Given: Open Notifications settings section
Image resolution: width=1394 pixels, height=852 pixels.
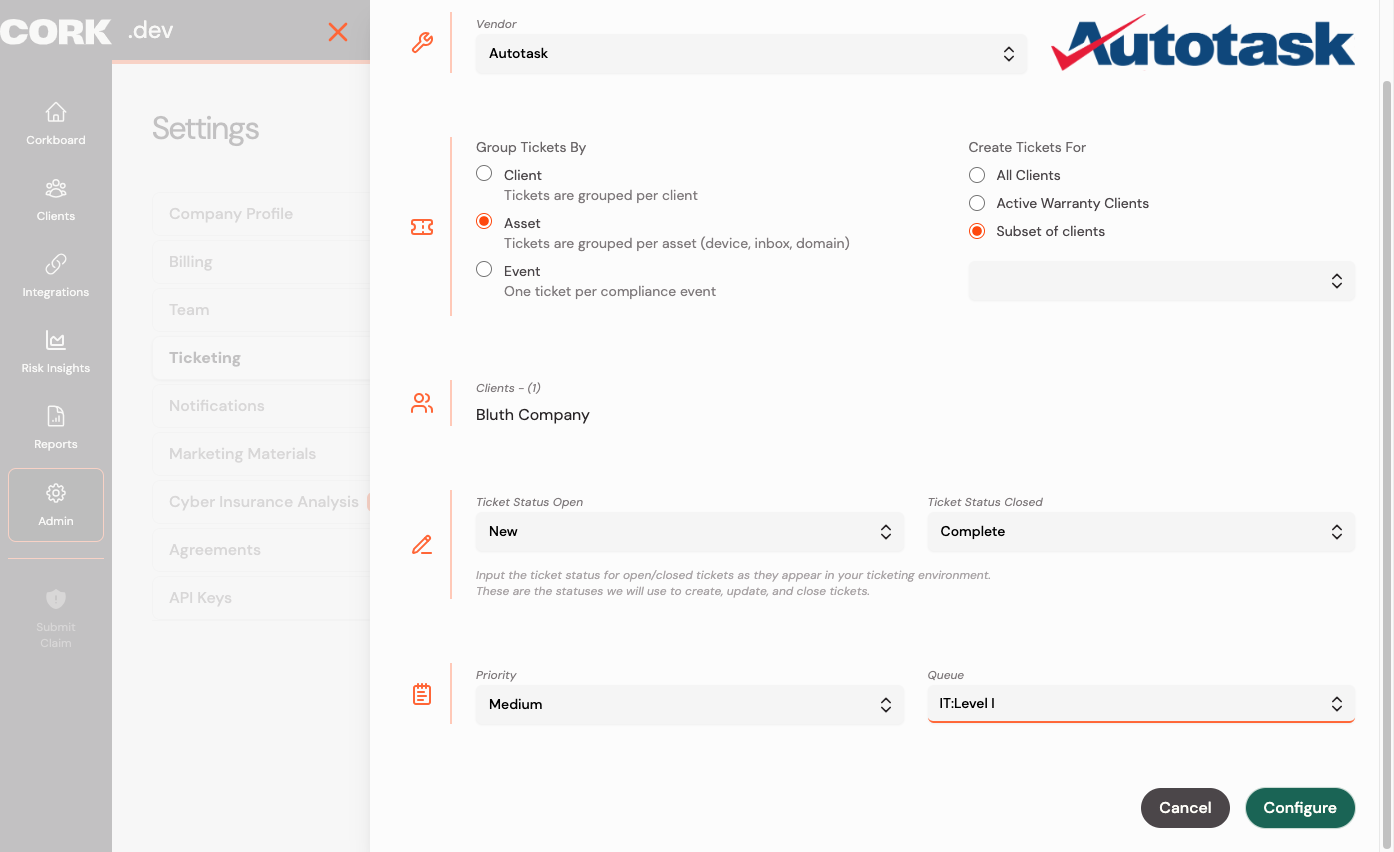Looking at the screenshot, I should tap(261, 406).
